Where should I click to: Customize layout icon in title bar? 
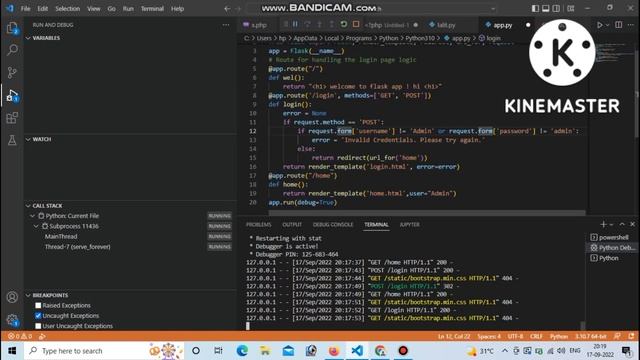tap(571, 9)
